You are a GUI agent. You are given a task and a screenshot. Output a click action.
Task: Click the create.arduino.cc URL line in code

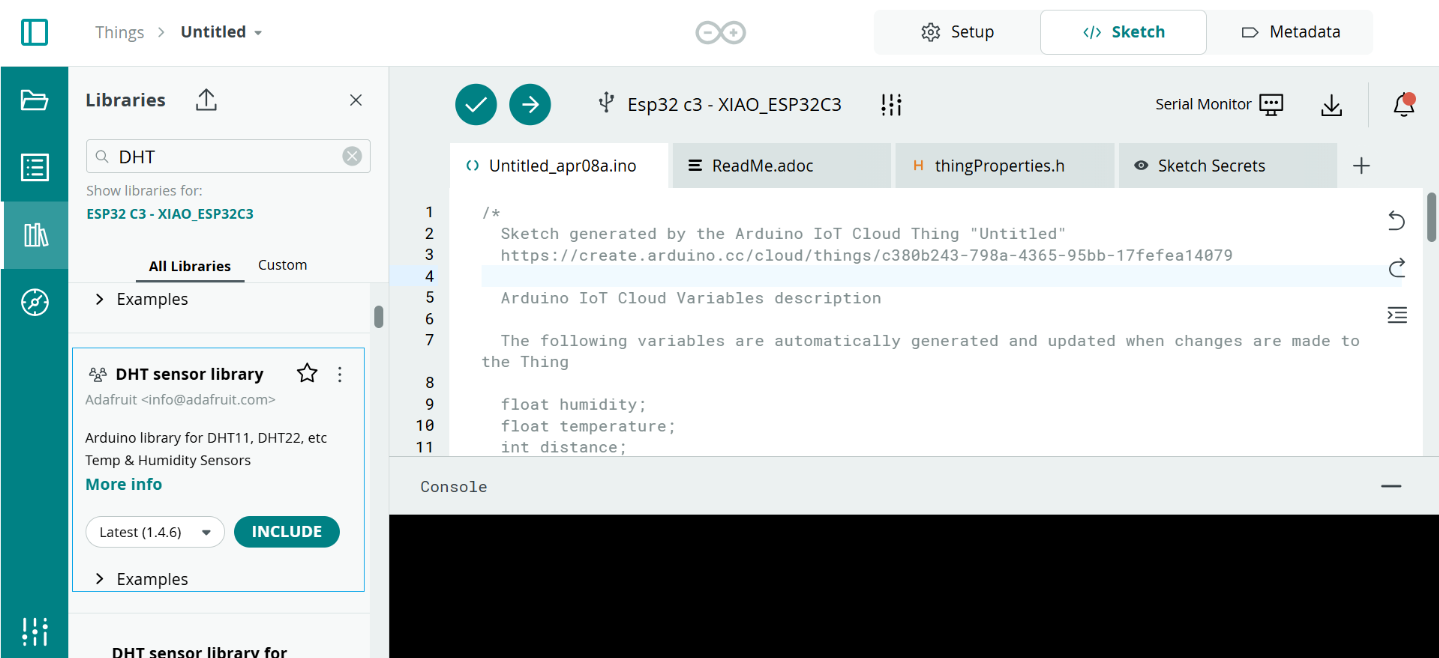867,255
